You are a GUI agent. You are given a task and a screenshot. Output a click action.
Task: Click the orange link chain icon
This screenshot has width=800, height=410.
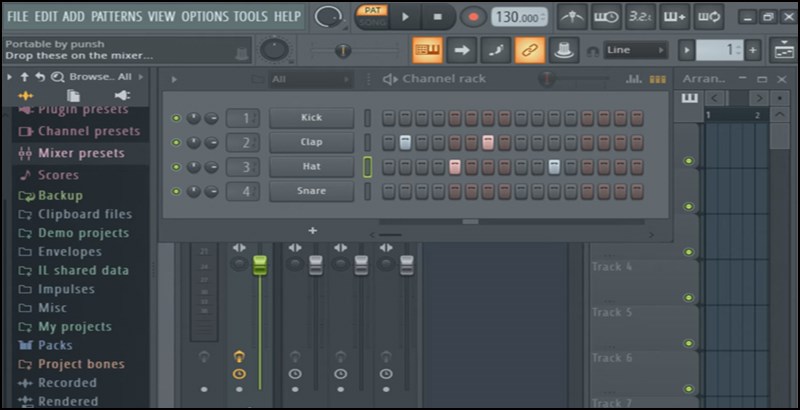530,50
